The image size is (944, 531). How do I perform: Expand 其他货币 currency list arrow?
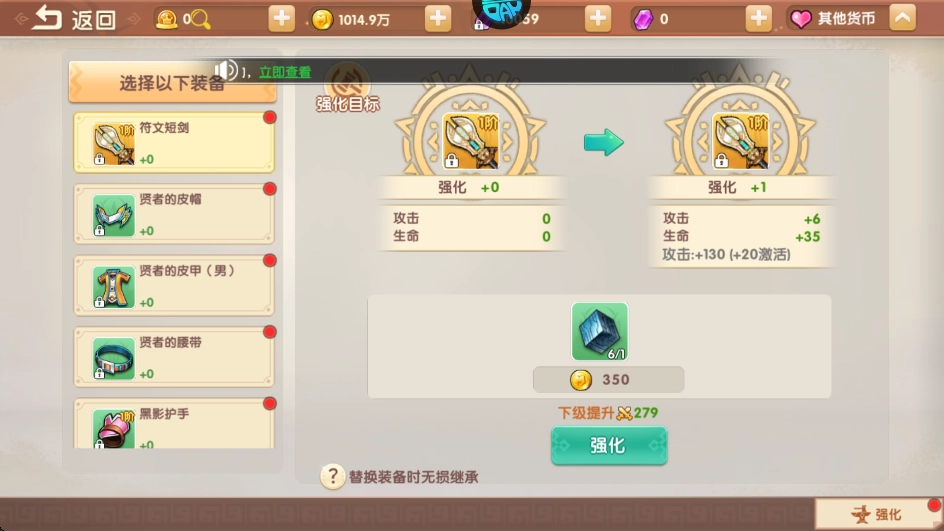click(902, 18)
